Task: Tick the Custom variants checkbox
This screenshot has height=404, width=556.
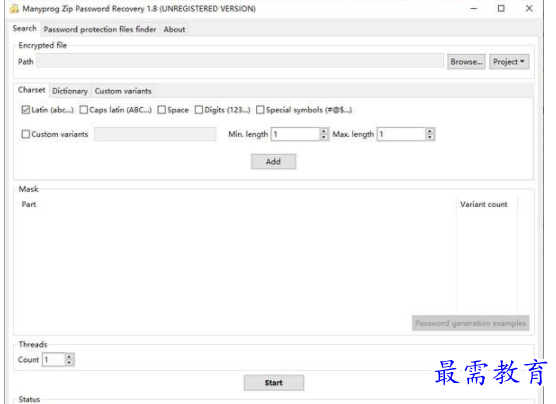Action: click(26, 134)
